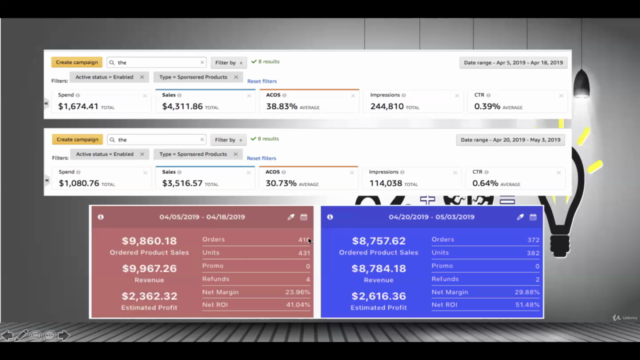The image size is (640, 360).
Task: Click search magnifier in Apr 20 panel
Action: point(112,140)
